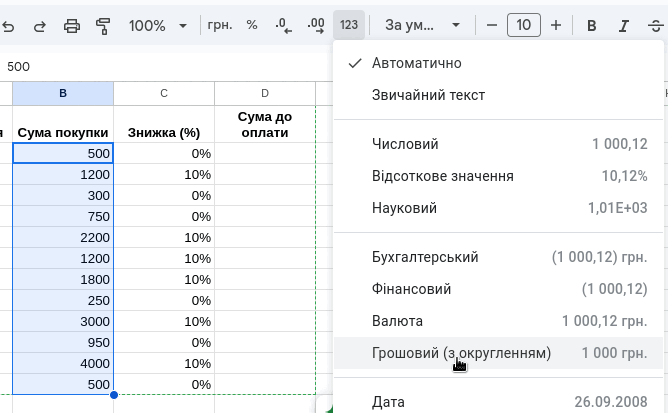Click cell with value 2200
Screen dimensions: 668x413
[63, 237]
